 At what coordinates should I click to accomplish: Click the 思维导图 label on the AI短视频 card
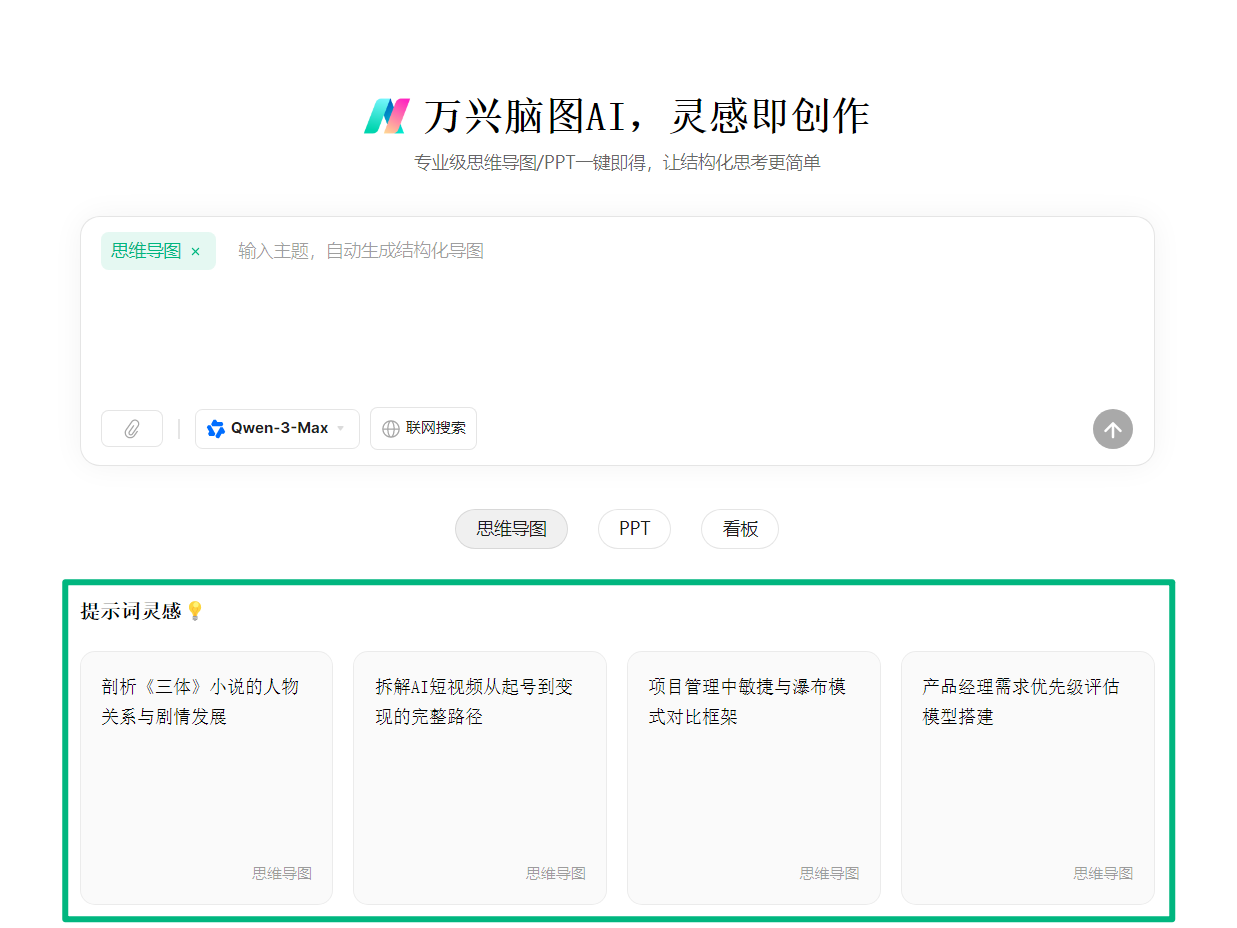tap(556, 873)
